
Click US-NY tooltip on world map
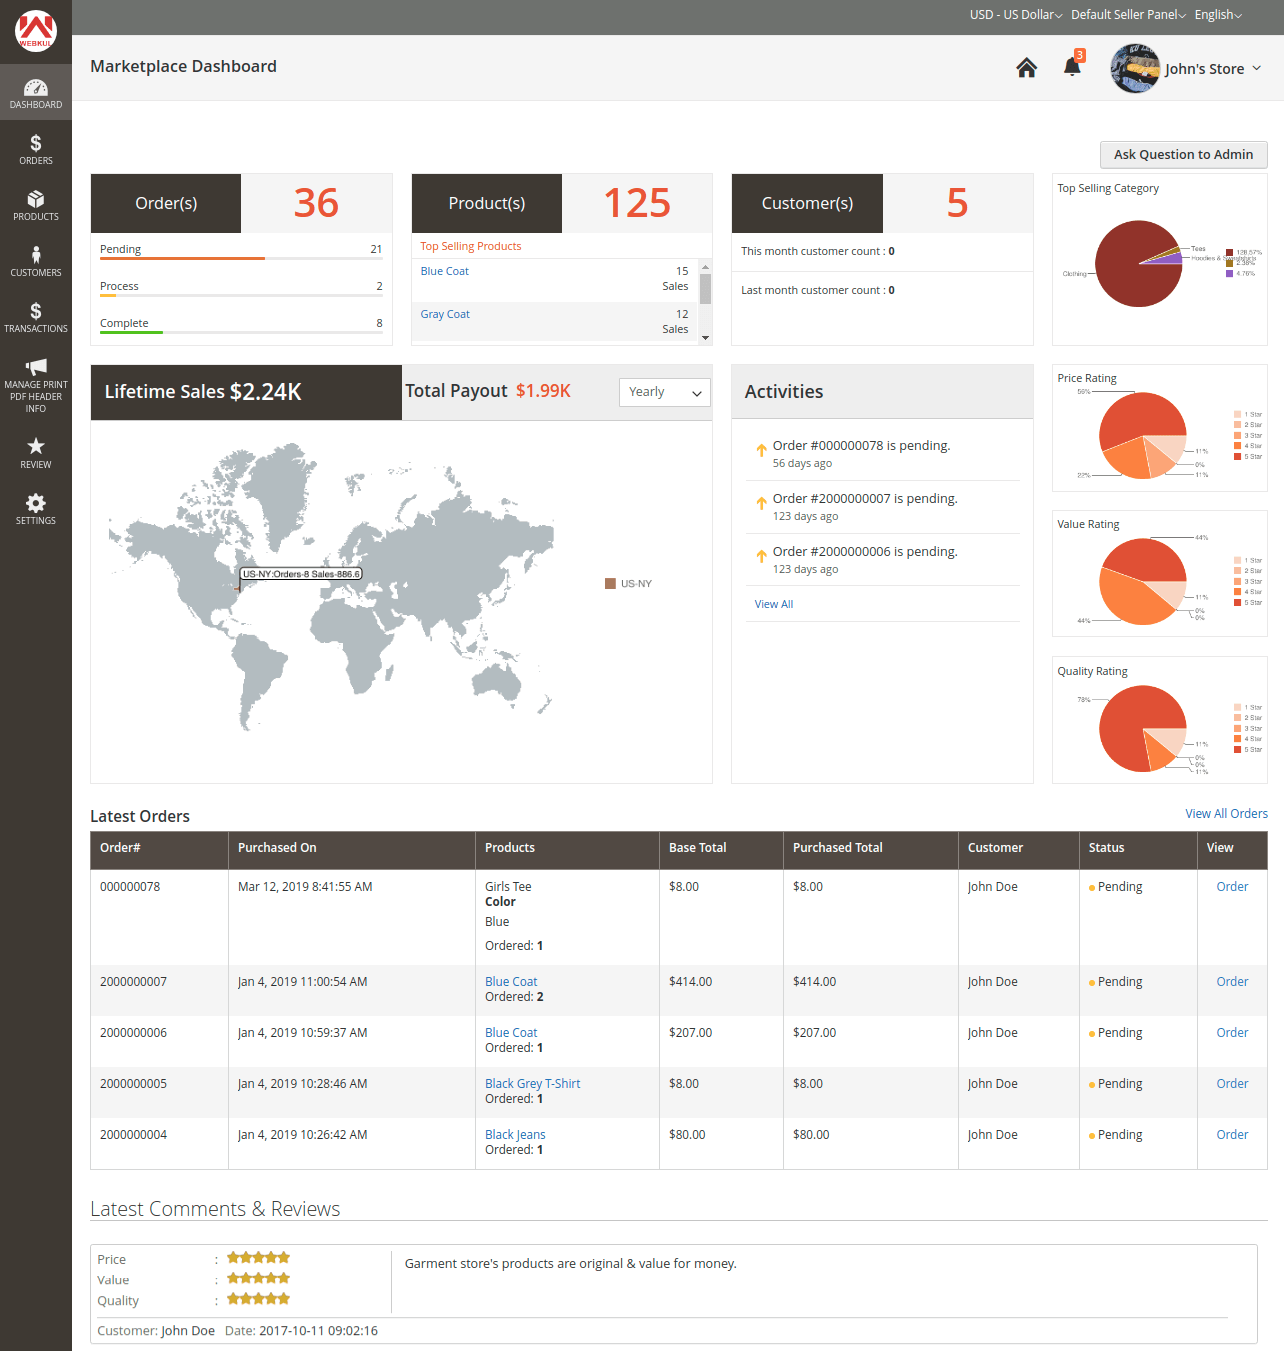[x=301, y=574]
